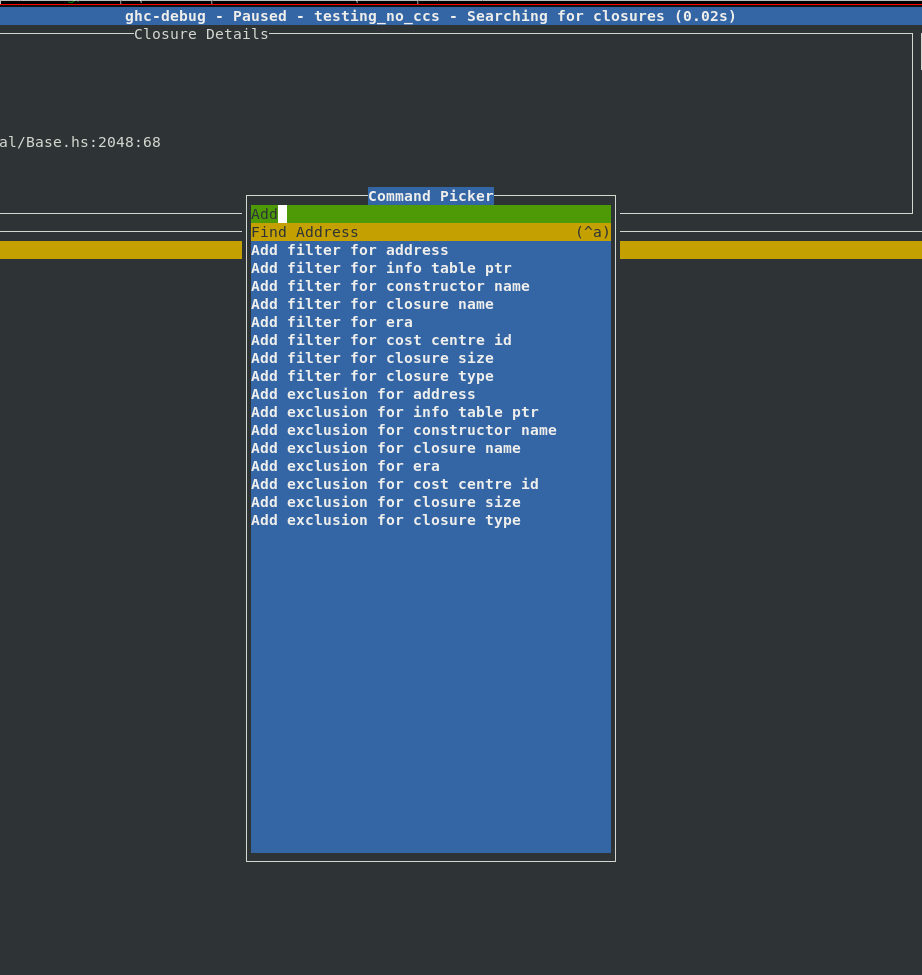Choose Add filter for address
Viewport: 922px width, 975px height.
point(350,250)
